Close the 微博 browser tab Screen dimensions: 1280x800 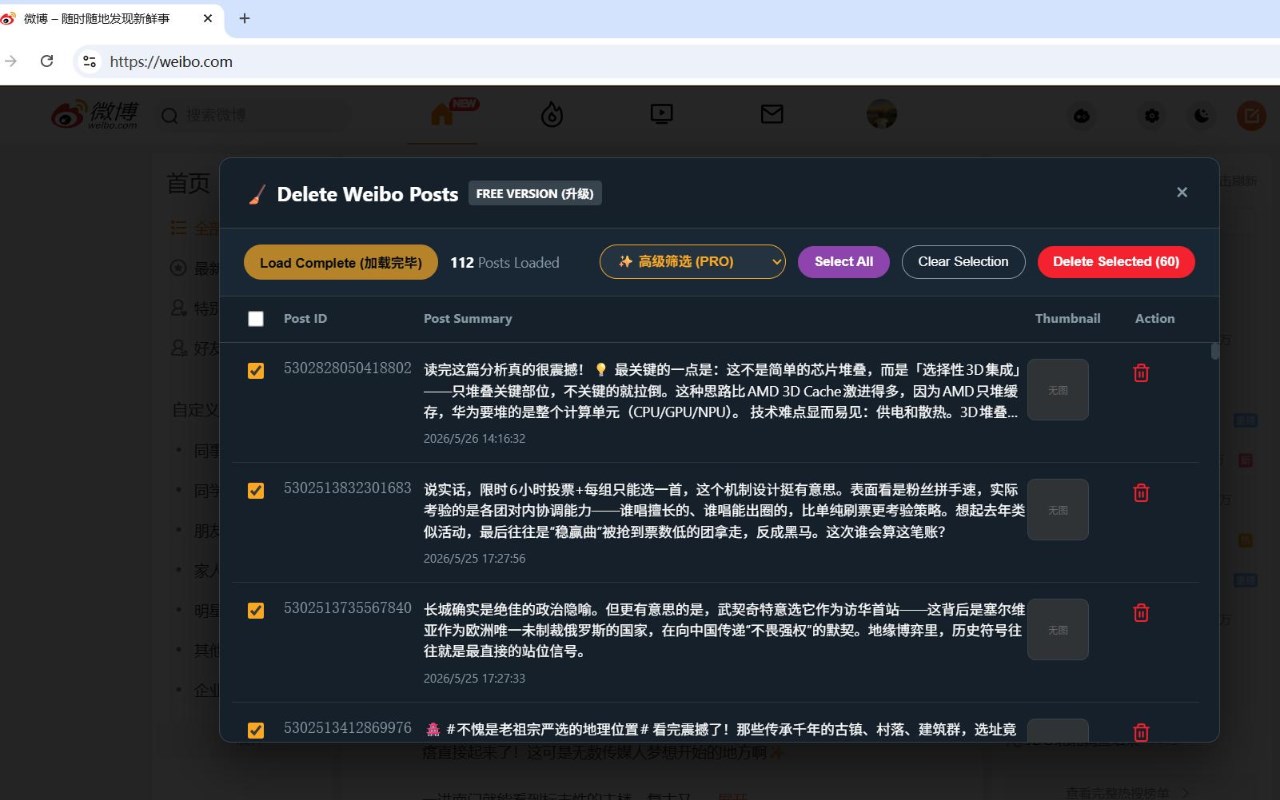208,19
